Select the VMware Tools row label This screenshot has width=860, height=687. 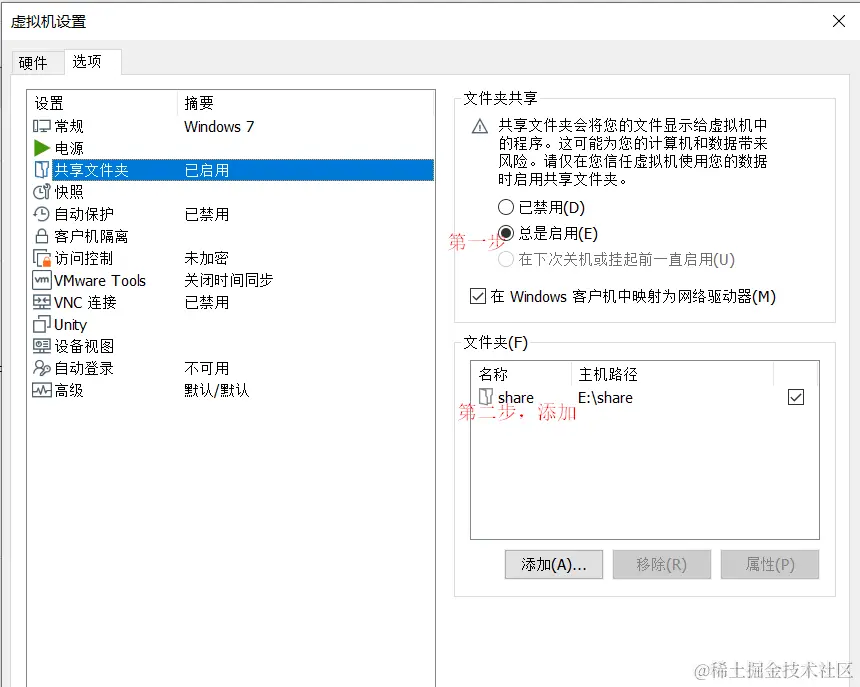tap(100, 280)
